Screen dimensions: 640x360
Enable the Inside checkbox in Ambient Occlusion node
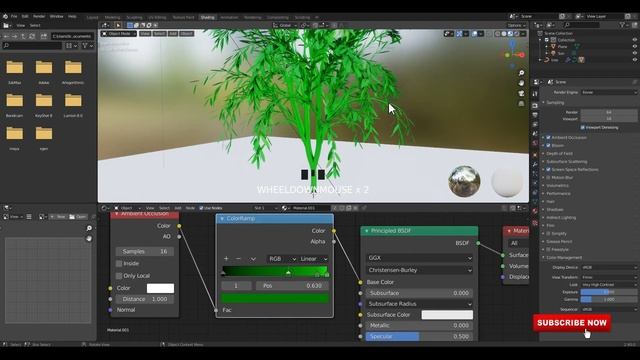point(119,264)
